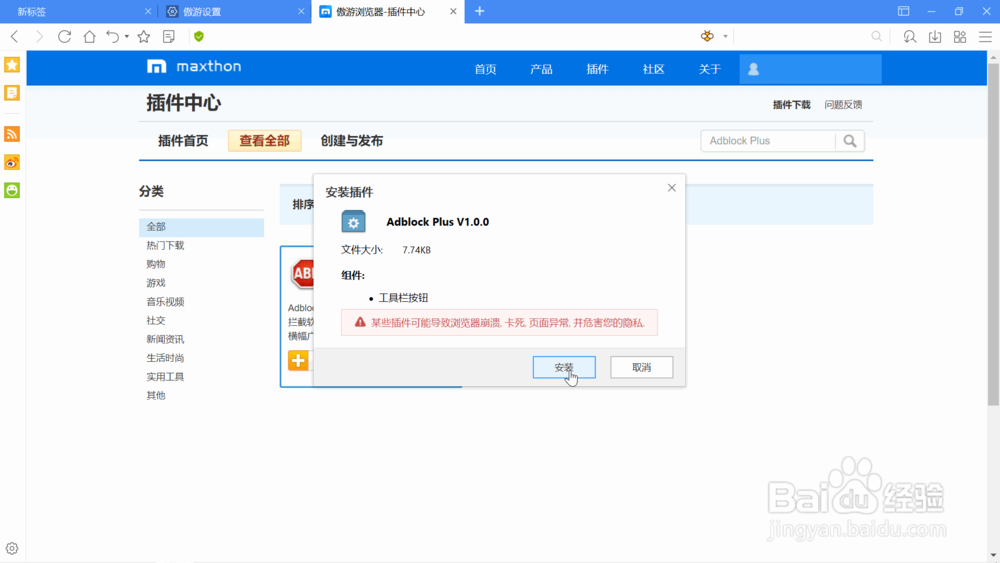
Task: Select the 查看全部 tab
Action: 265,141
